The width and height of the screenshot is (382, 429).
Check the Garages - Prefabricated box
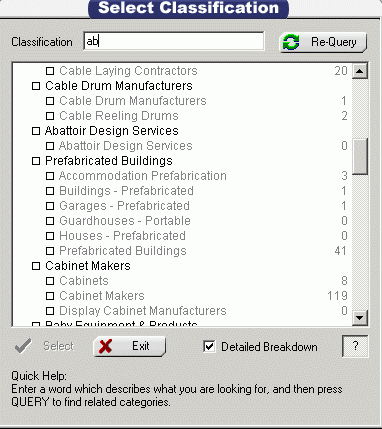[x=50, y=206]
